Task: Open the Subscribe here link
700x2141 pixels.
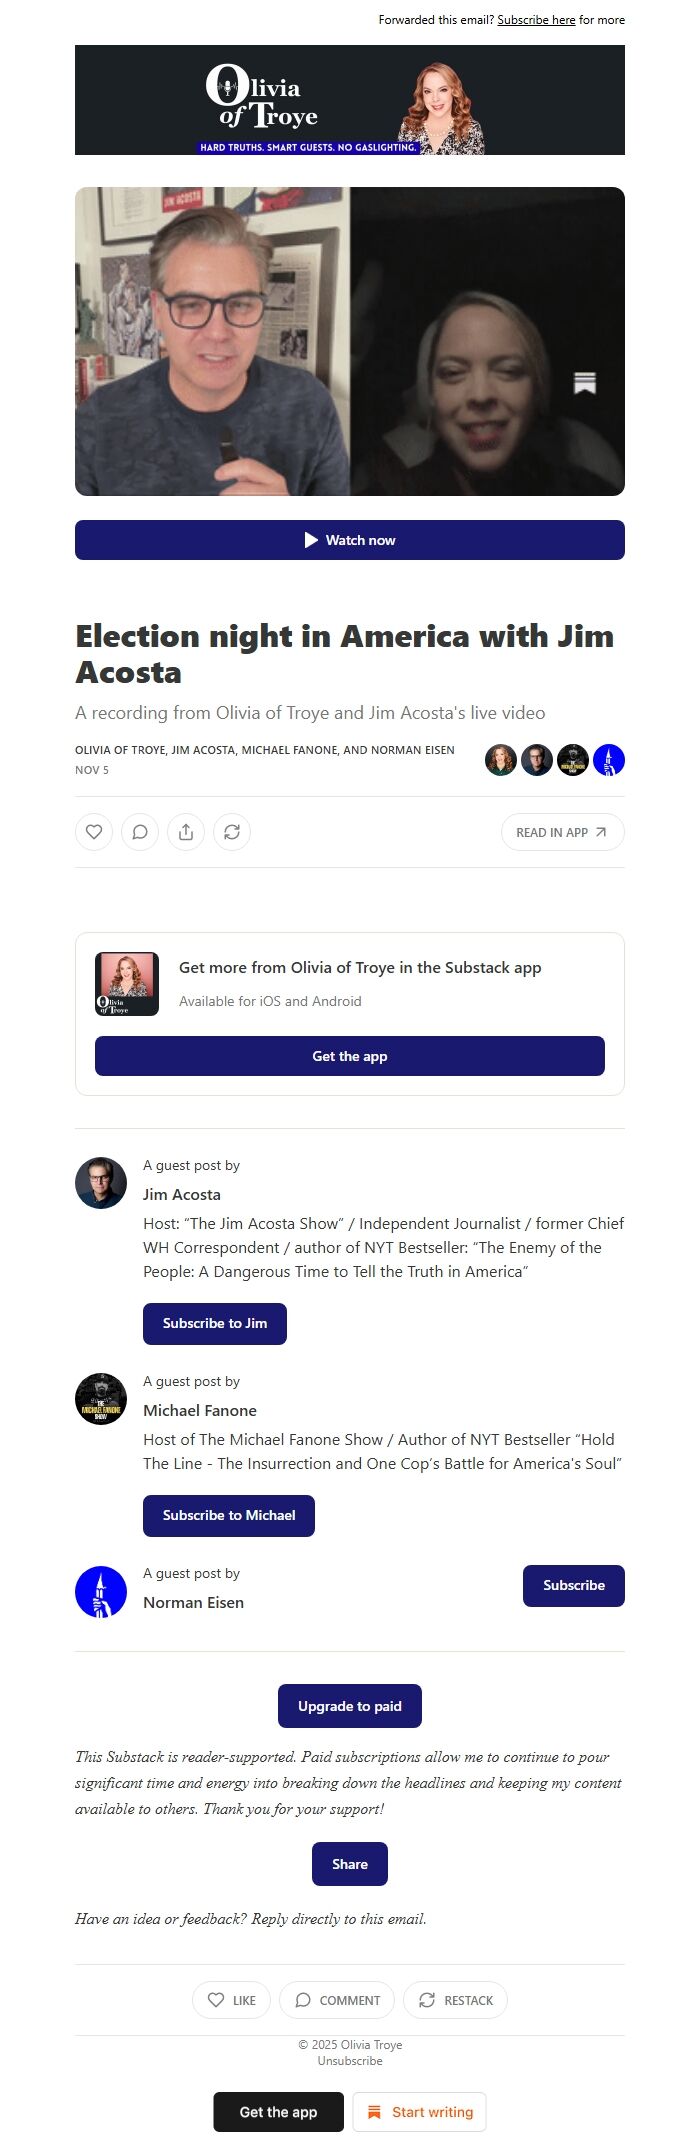Action: click(x=537, y=20)
